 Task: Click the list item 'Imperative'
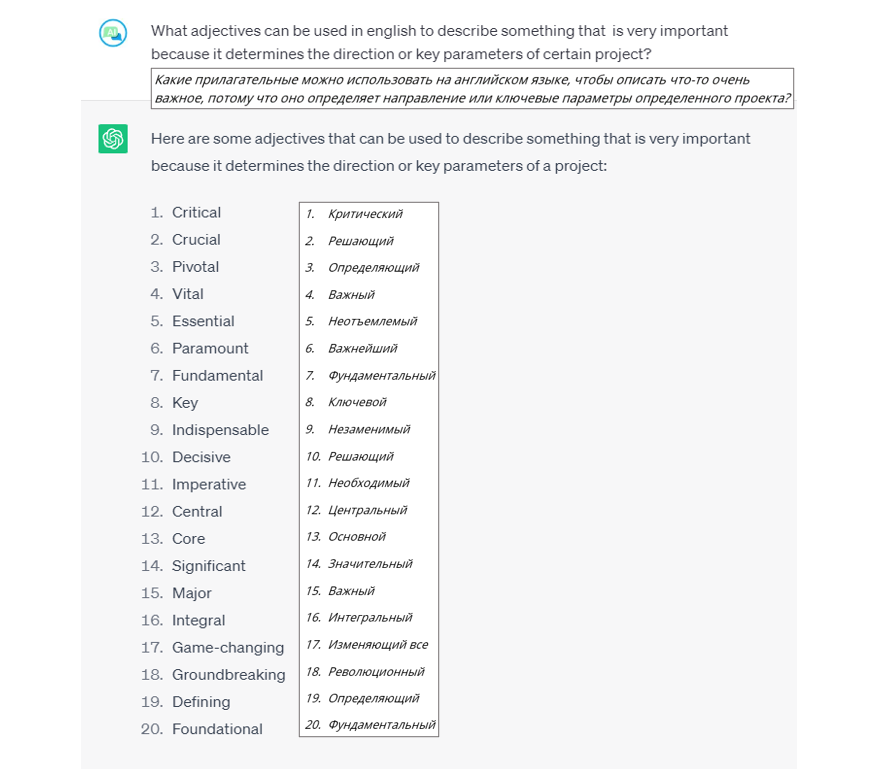coord(209,484)
